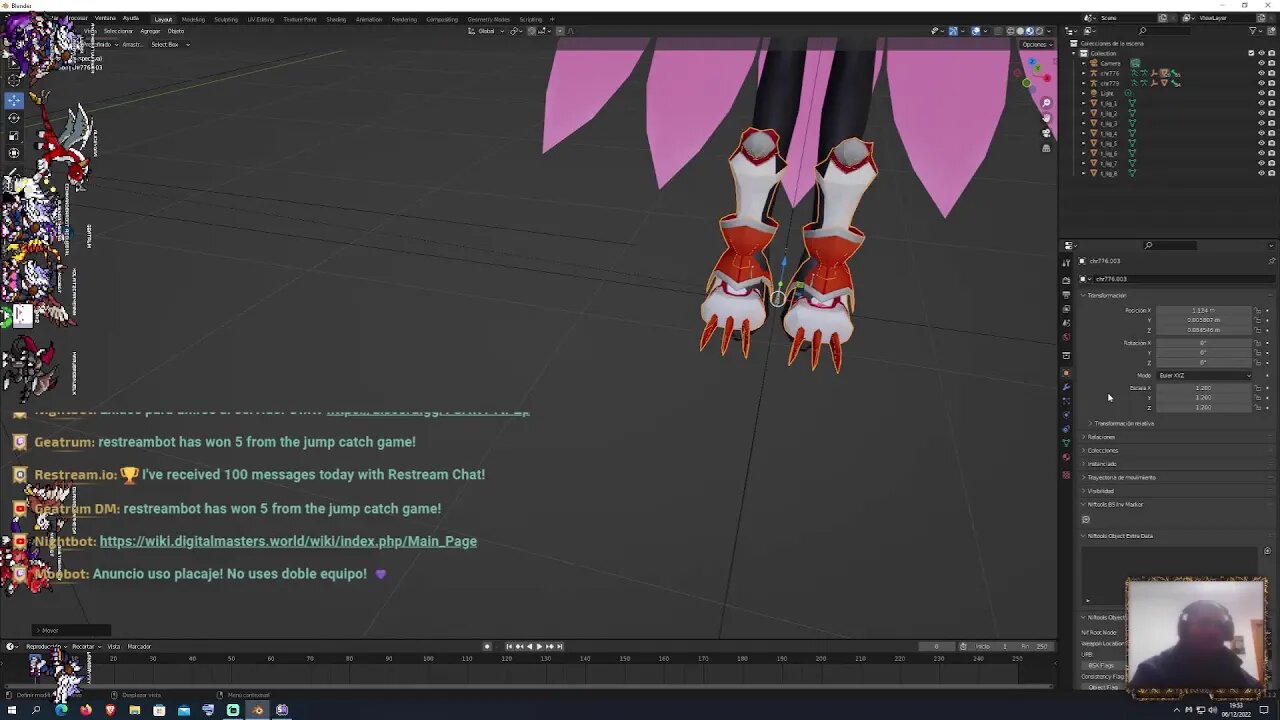Open View Layer properties tab
The image size is (1280, 720).
(1066, 309)
